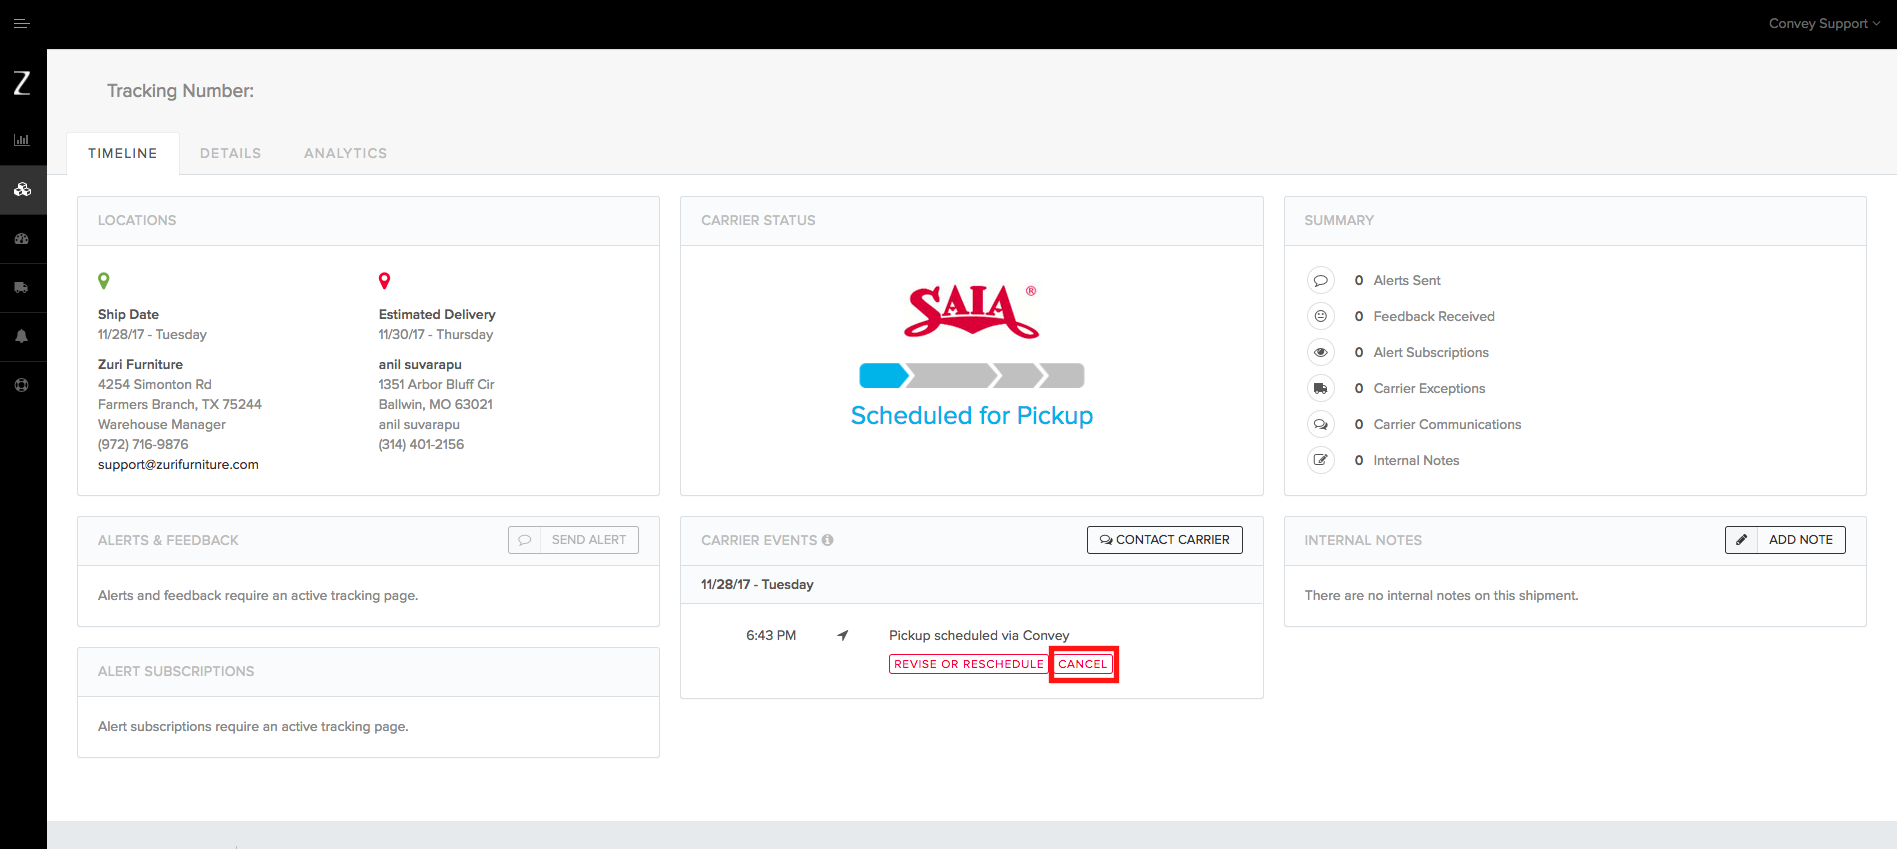This screenshot has height=849, width=1897.
Task: Click the red Estimated Delivery location pin
Action: click(x=384, y=281)
